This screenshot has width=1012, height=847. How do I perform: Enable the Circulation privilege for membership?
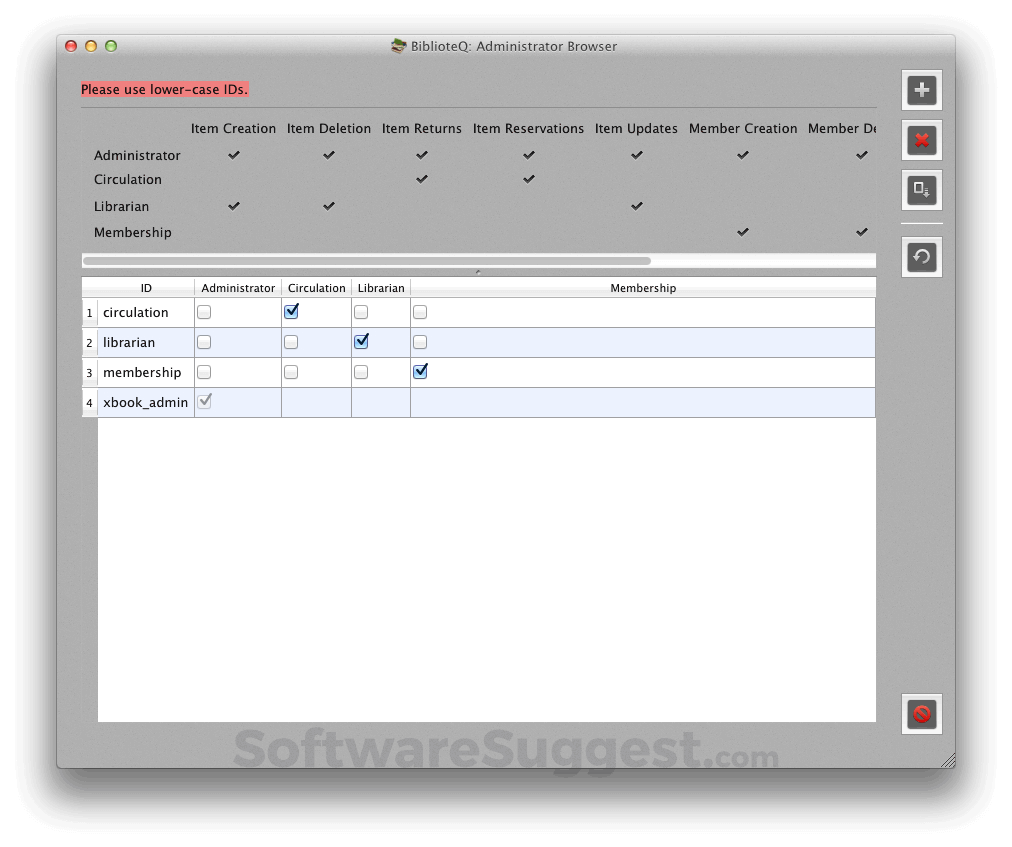(290, 371)
